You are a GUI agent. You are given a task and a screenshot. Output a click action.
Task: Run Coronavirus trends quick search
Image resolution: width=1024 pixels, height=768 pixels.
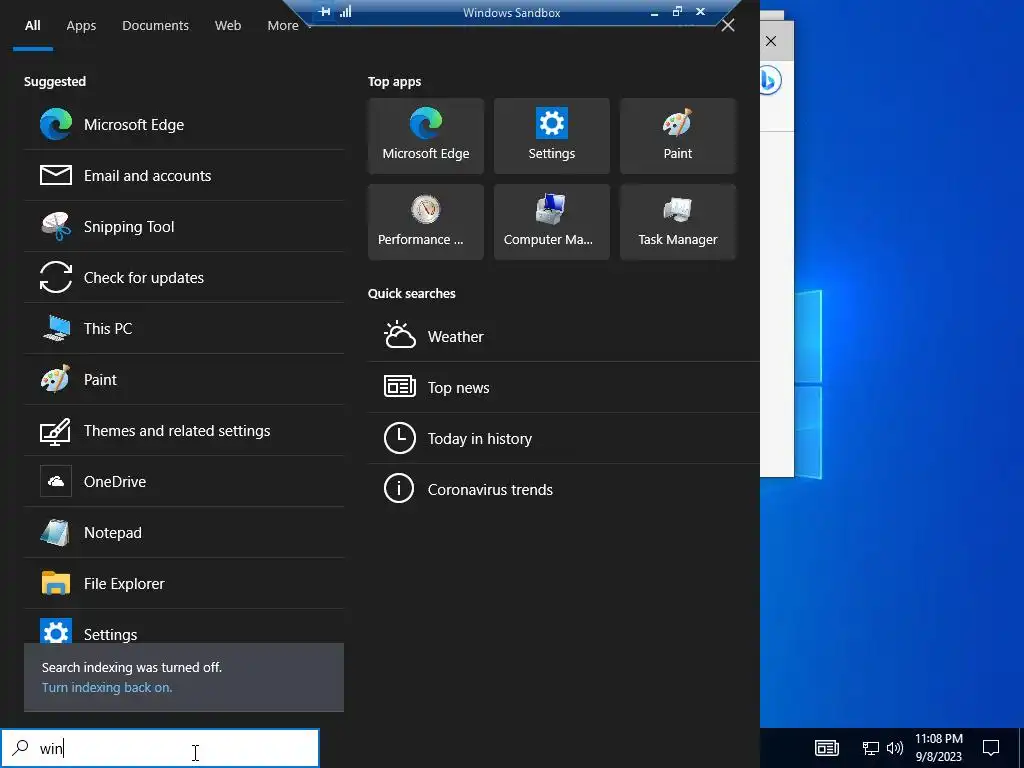click(564, 489)
